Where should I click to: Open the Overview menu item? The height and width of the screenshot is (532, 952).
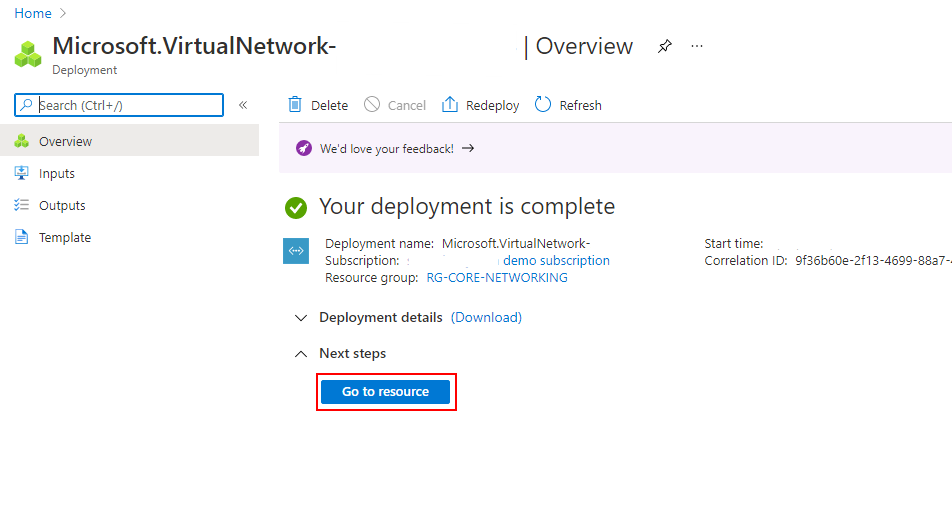(65, 141)
